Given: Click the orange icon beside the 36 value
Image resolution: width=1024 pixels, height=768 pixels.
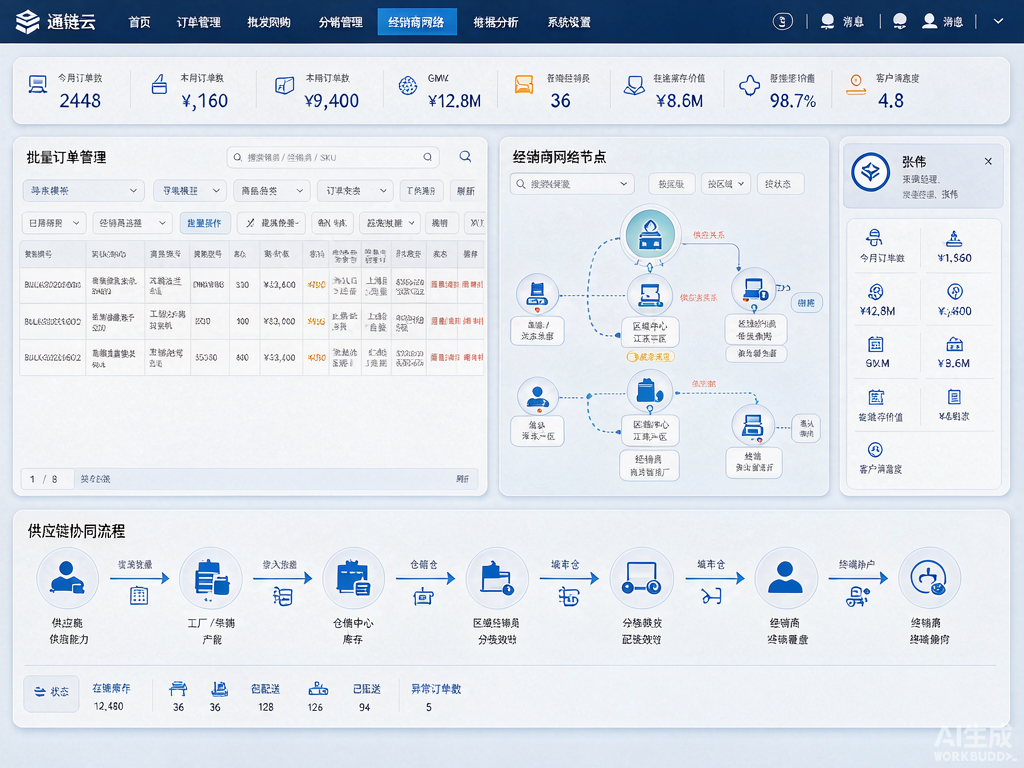Looking at the screenshot, I should pyautogui.click(x=524, y=84).
